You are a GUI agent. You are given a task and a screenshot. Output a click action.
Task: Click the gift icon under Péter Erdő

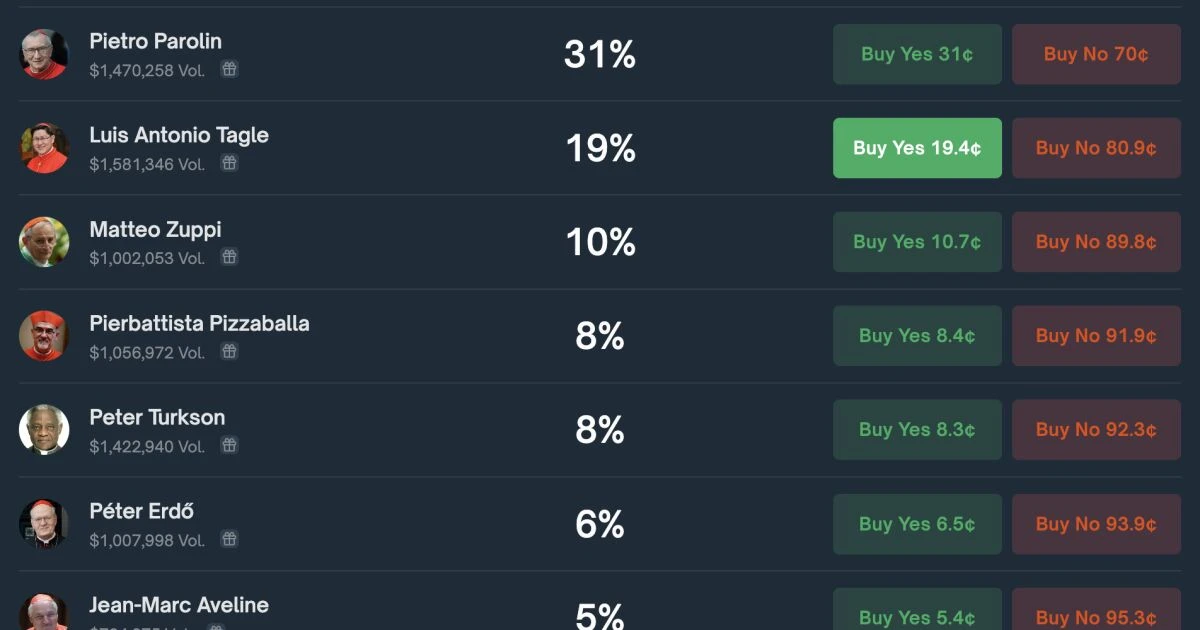[x=229, y=539]
